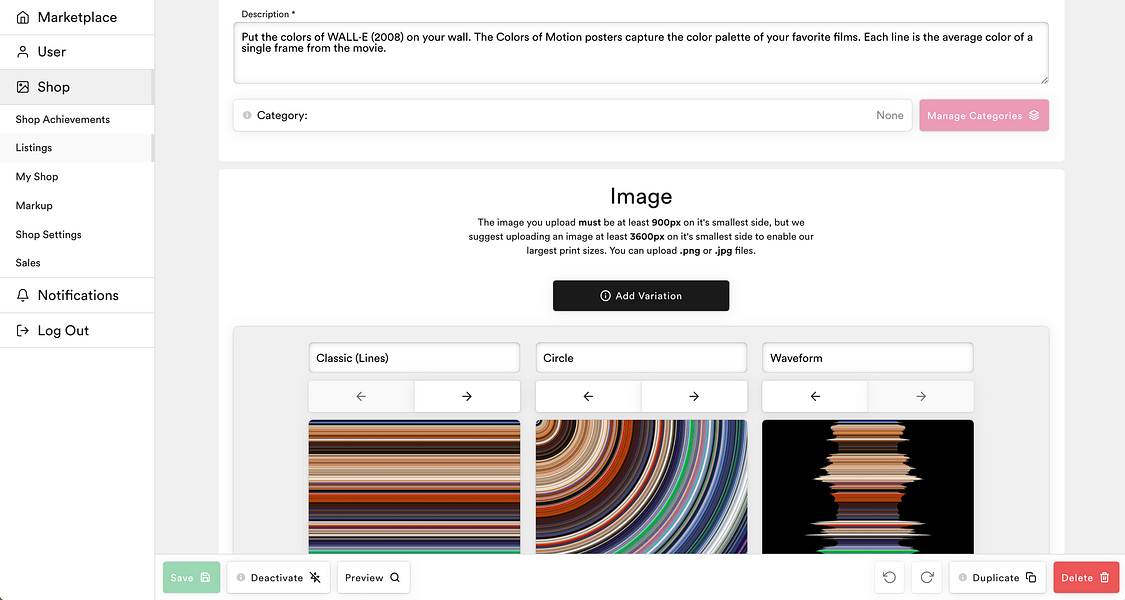Click the Save button
1125x600 pixels.
191,578
